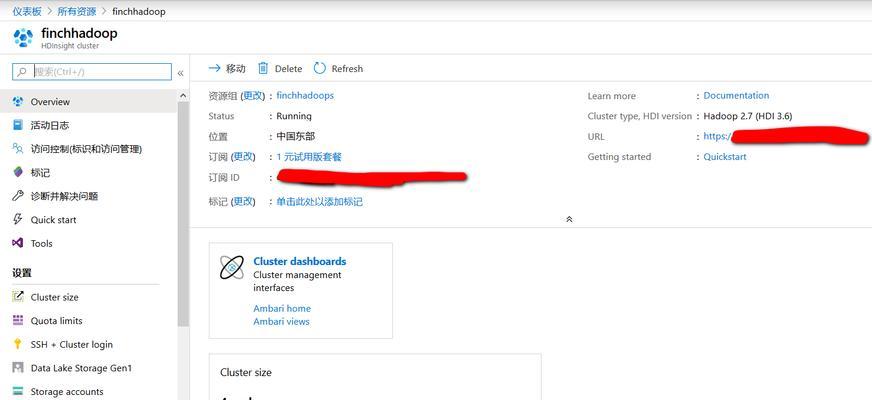
Task: Click the Cluster dashboards atom icon
Action: point(231,268)
